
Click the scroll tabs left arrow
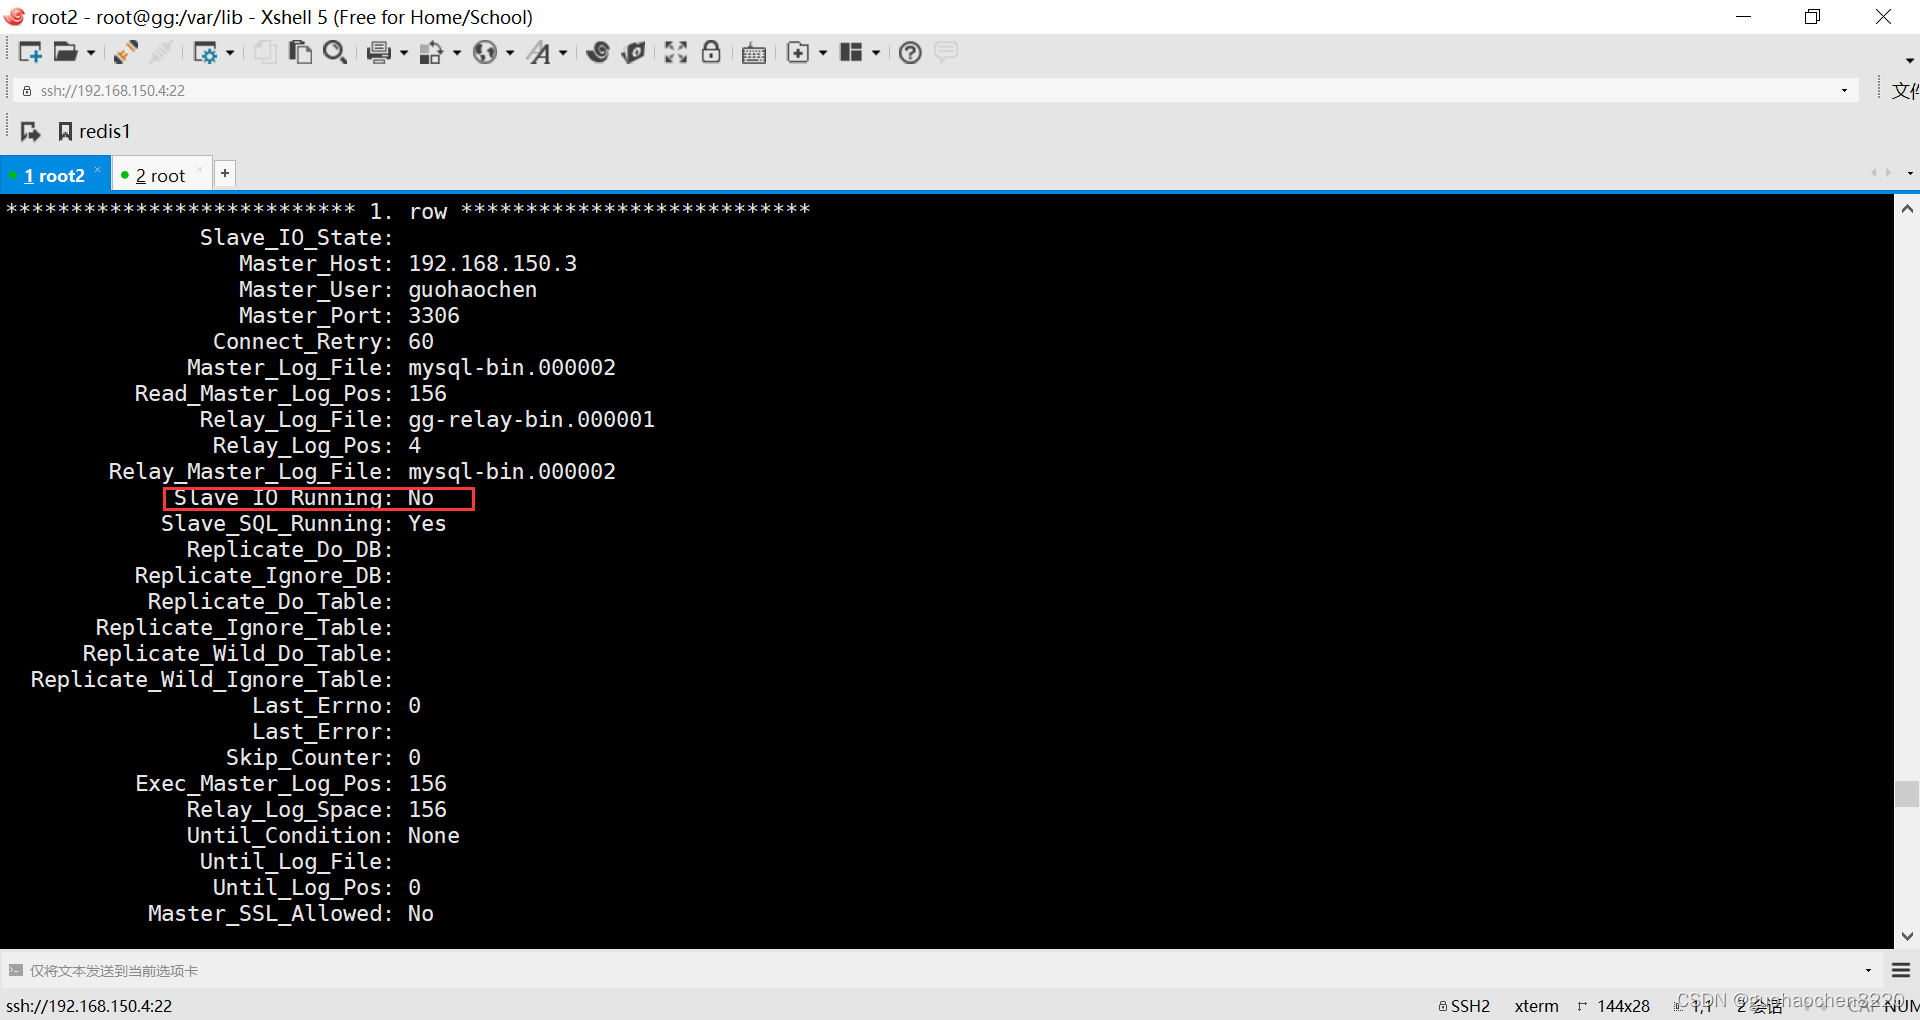[x=1875, y=173]
